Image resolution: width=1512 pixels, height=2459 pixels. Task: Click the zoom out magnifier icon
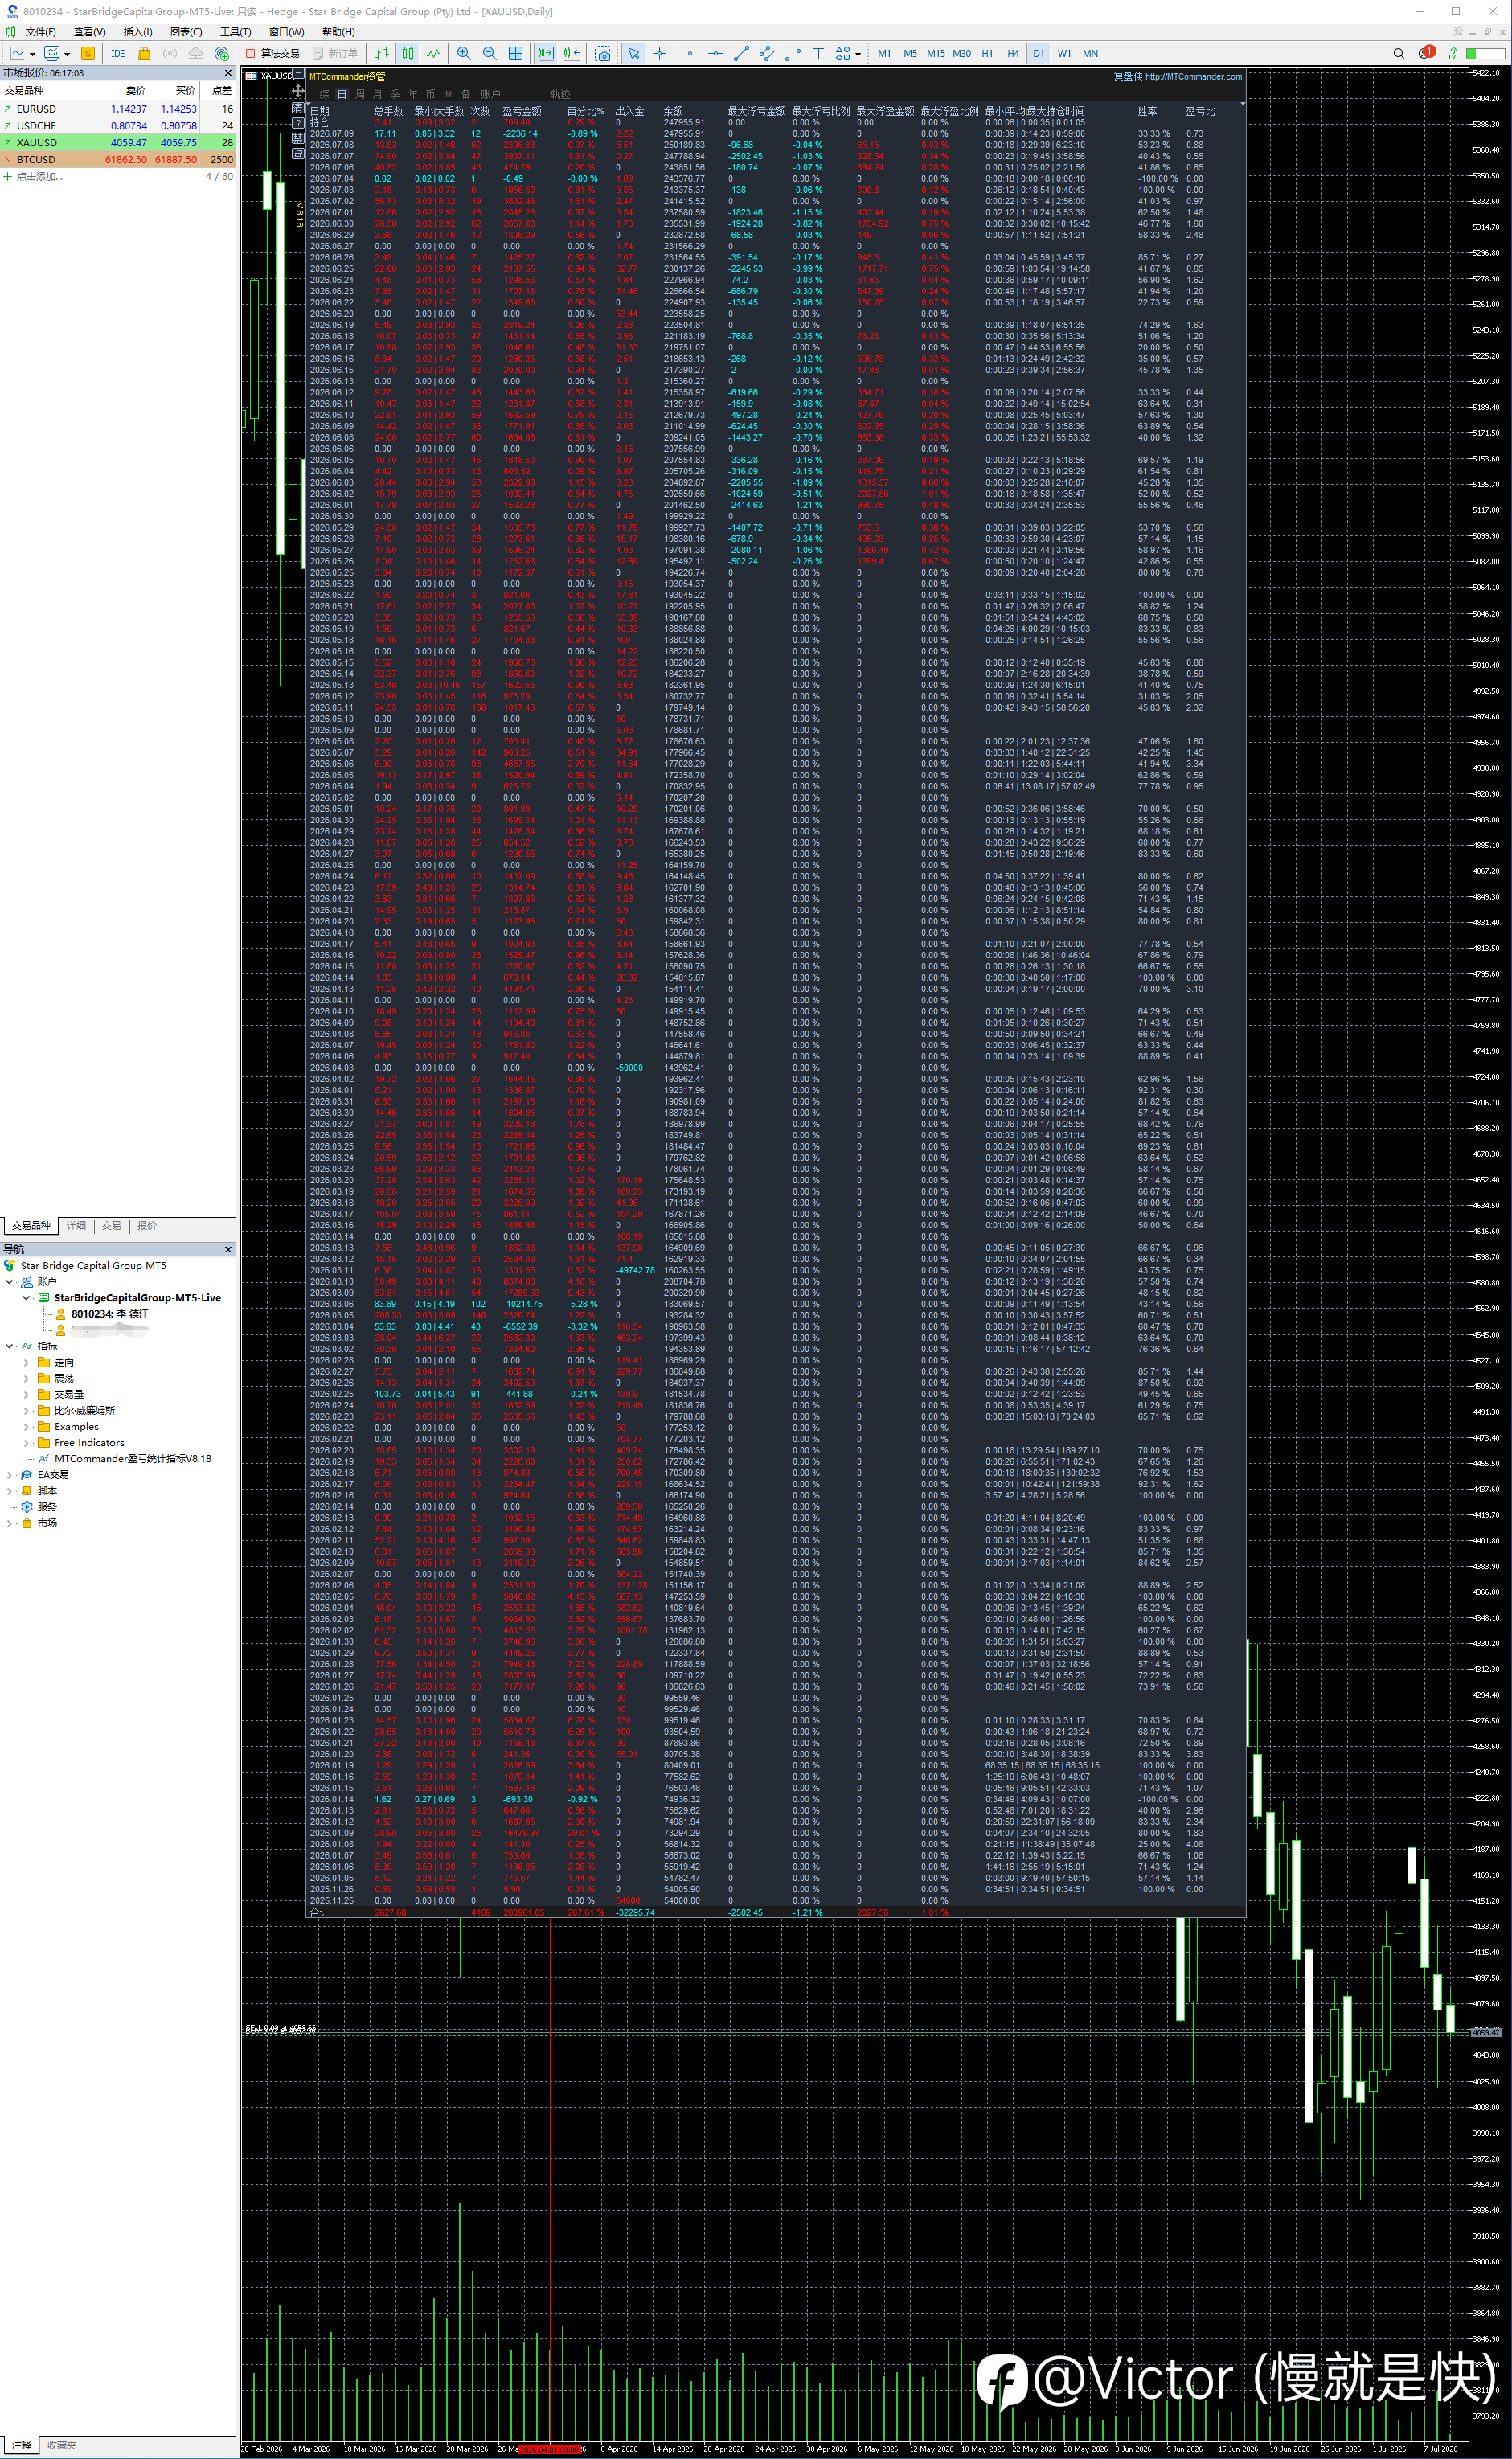(490, 54)
